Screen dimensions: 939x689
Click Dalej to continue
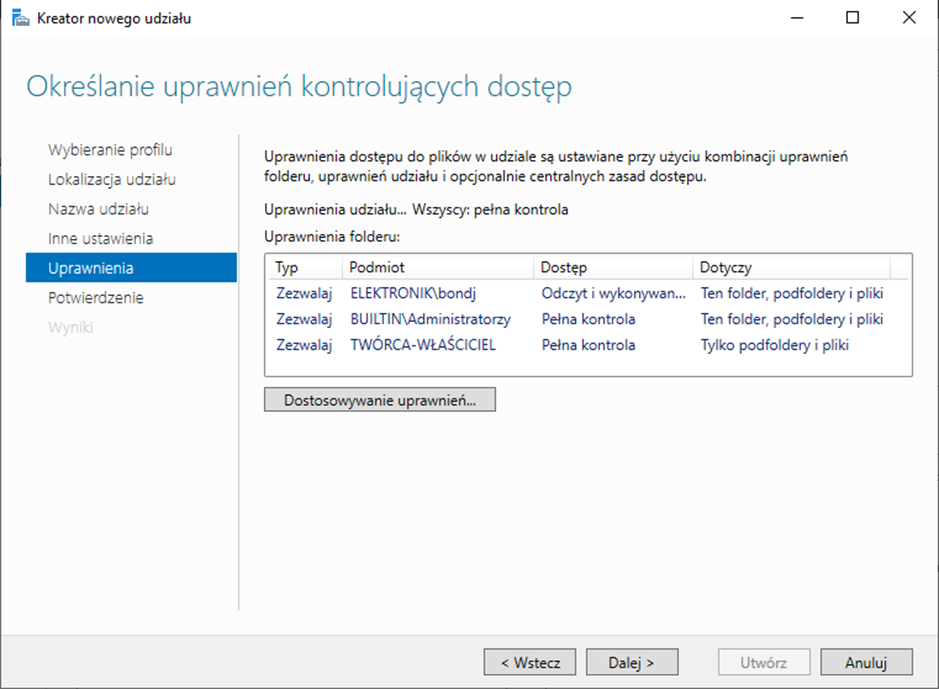[632, 662]
